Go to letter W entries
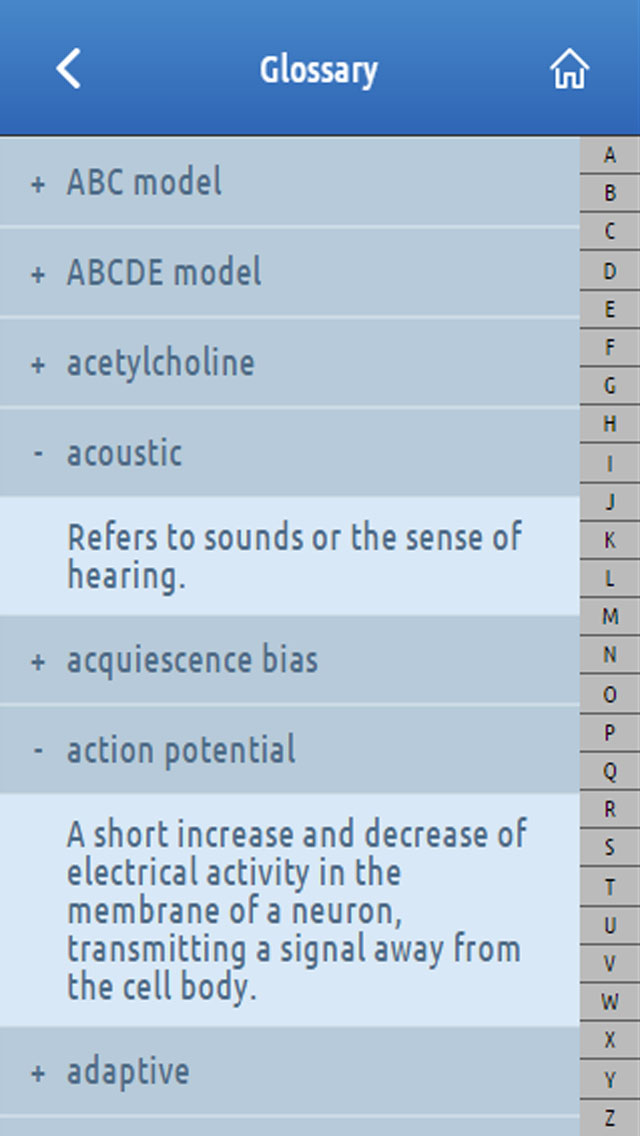This screenshot has width=640, height=1136. pyautogui.click(x=610, y=1001)
